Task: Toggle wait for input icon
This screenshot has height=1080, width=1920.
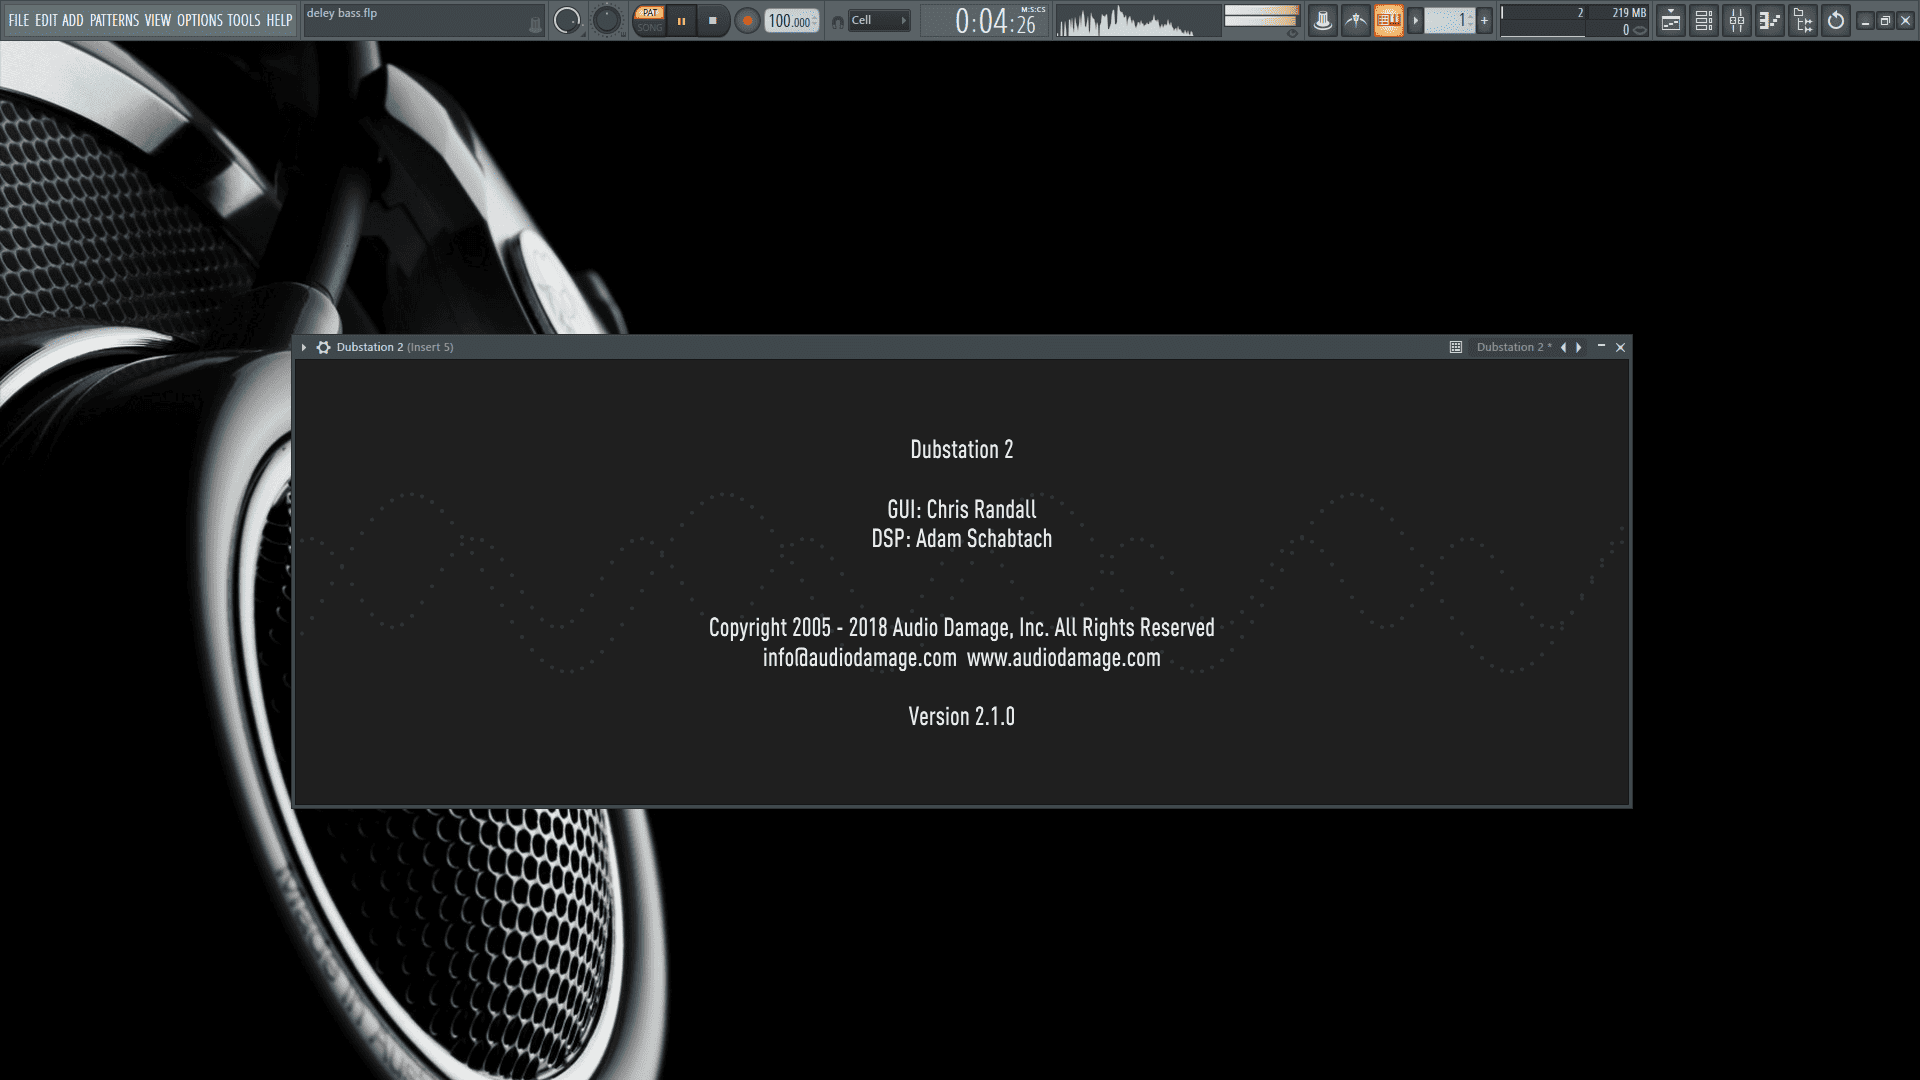Action: (1356, 20)
